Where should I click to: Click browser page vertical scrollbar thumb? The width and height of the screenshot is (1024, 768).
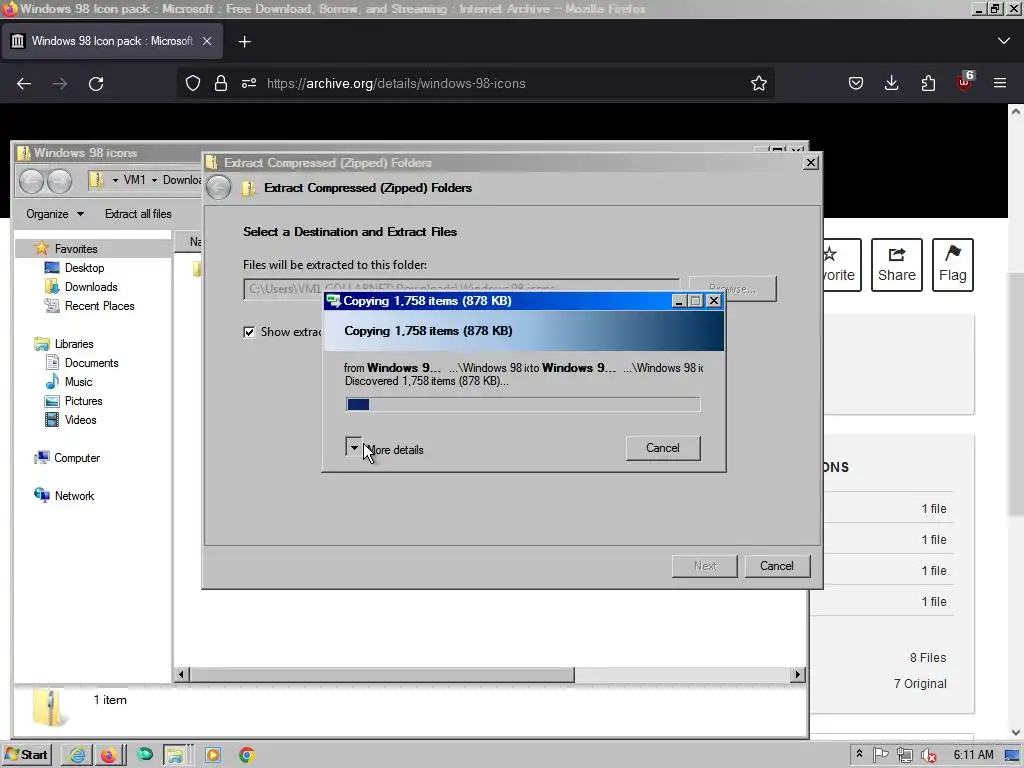pos(1016,392)
